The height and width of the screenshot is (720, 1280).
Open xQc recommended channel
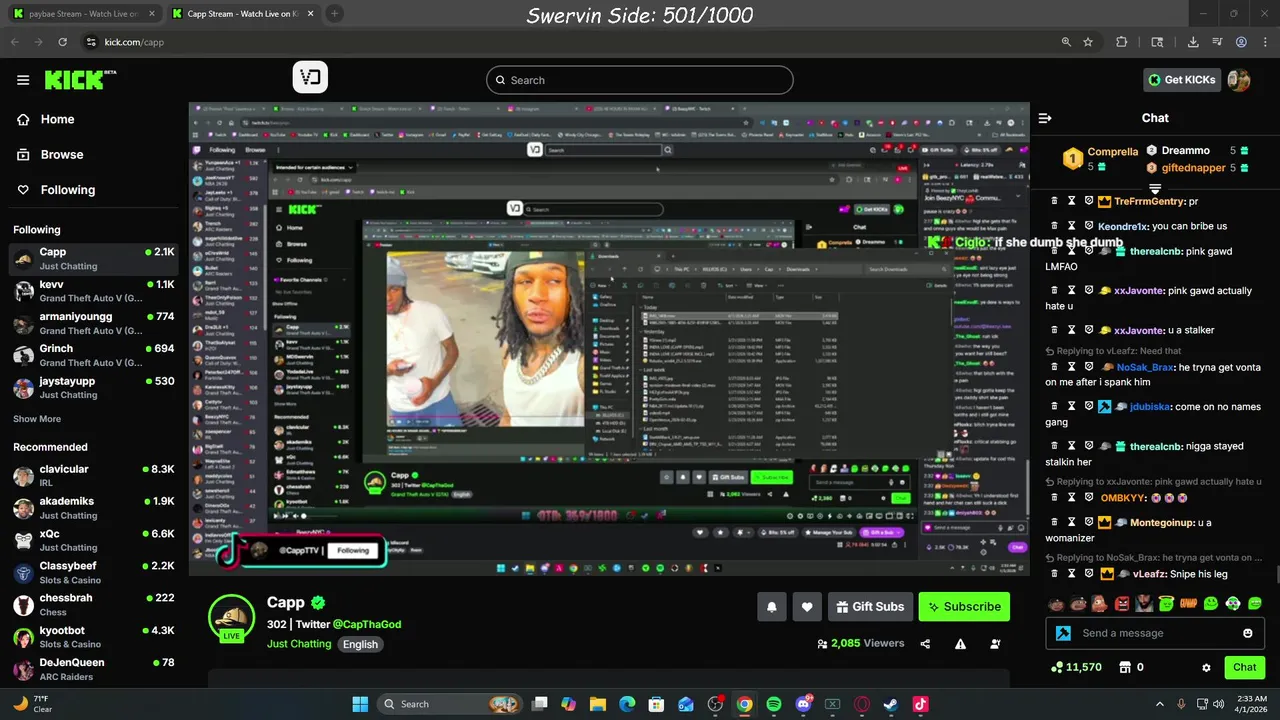pos(94,540)
